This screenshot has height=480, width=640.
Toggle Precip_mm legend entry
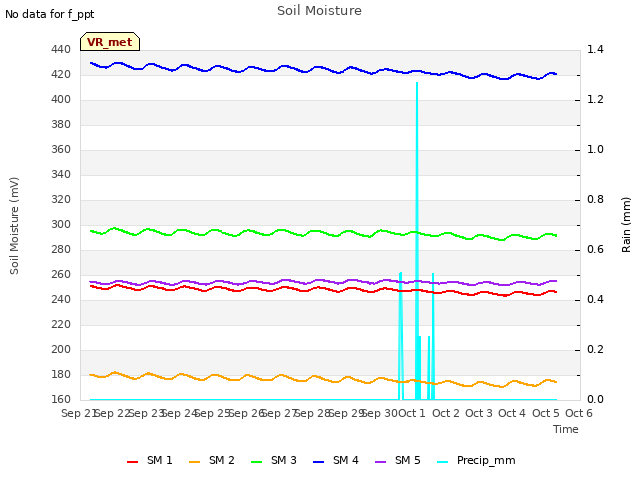click(476, 460)
